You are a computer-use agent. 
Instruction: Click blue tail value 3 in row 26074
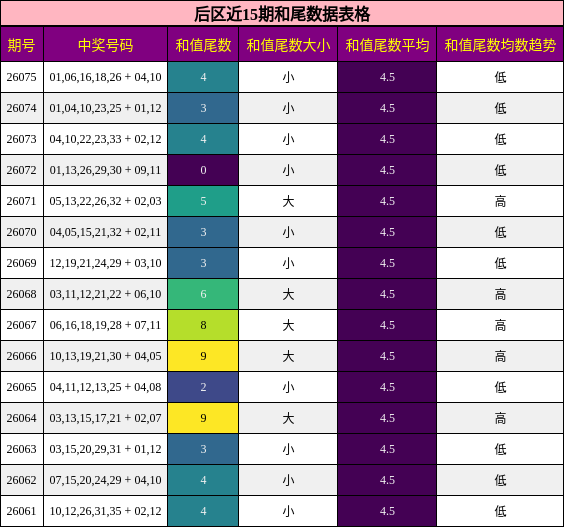pyautogui.click(x=203, y=108)
